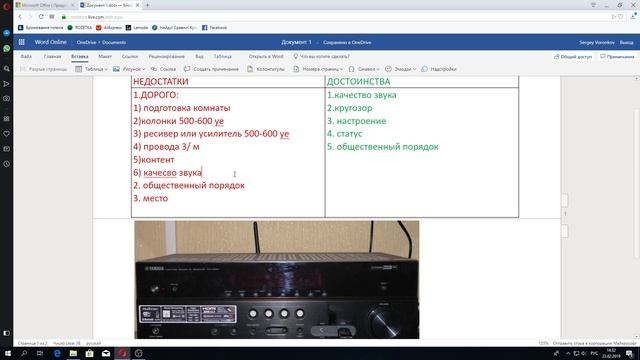Viewport: 640px width, 360px height.
Task: Open a new browser tab with plus
Action: coord(147,5)
